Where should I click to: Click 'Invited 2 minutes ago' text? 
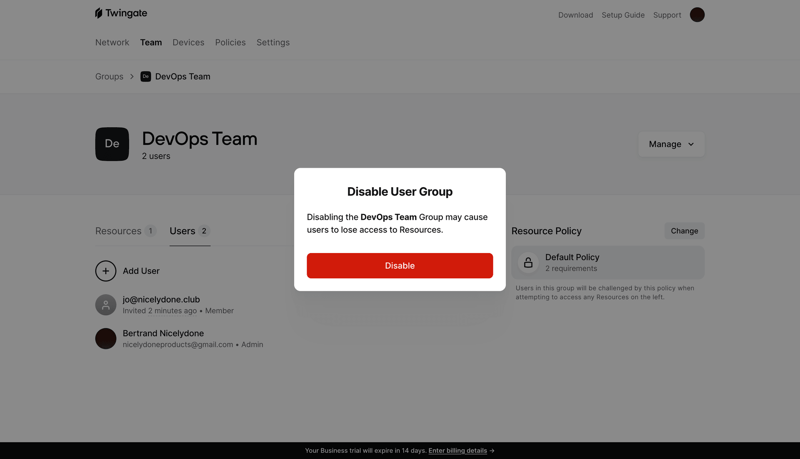(x=160, y=311)
